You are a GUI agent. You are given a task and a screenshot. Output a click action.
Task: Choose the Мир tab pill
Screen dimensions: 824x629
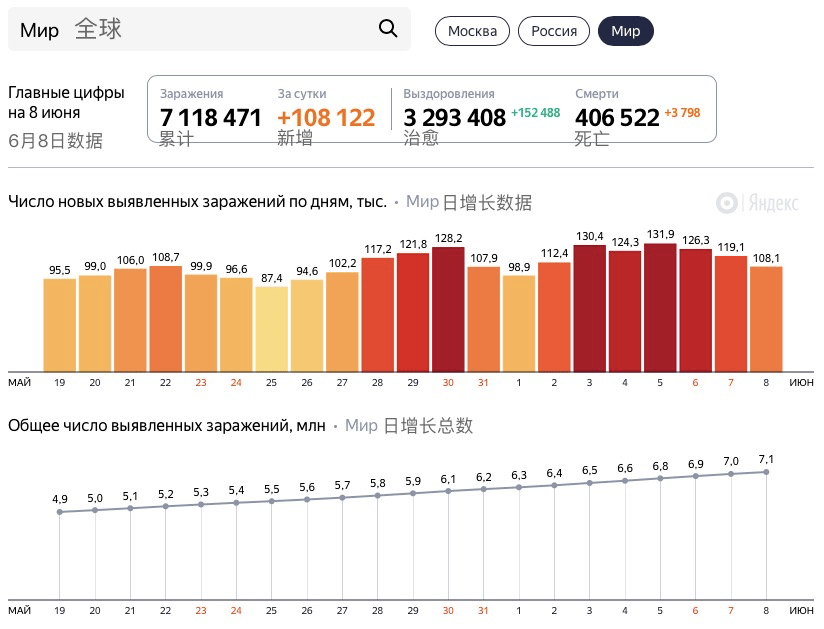tap(625, 31)
